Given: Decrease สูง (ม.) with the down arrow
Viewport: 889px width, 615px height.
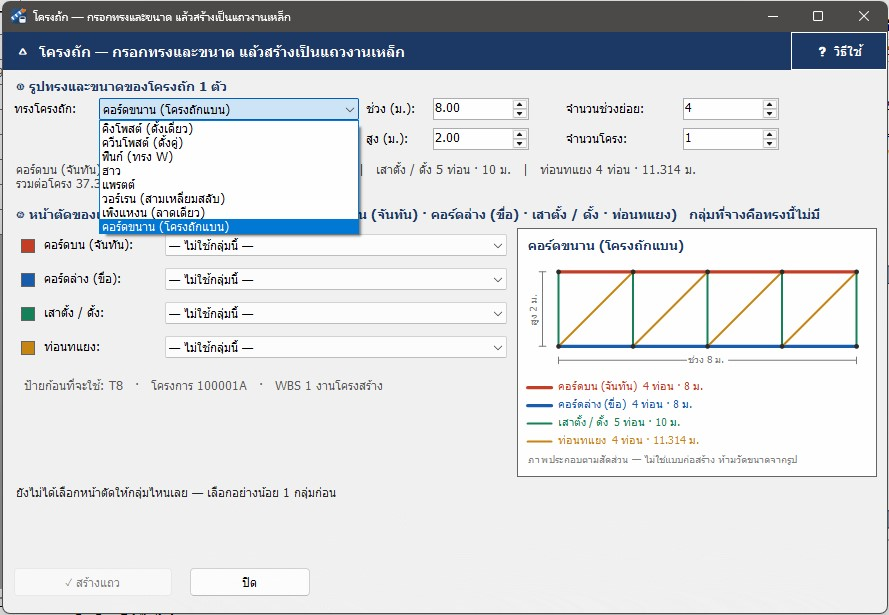Looking at the screenshot, I should 520,143.
